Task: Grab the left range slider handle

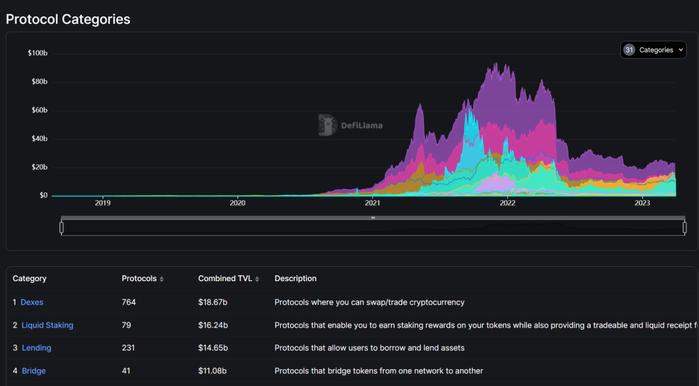Action: click(x=62, y=228)
